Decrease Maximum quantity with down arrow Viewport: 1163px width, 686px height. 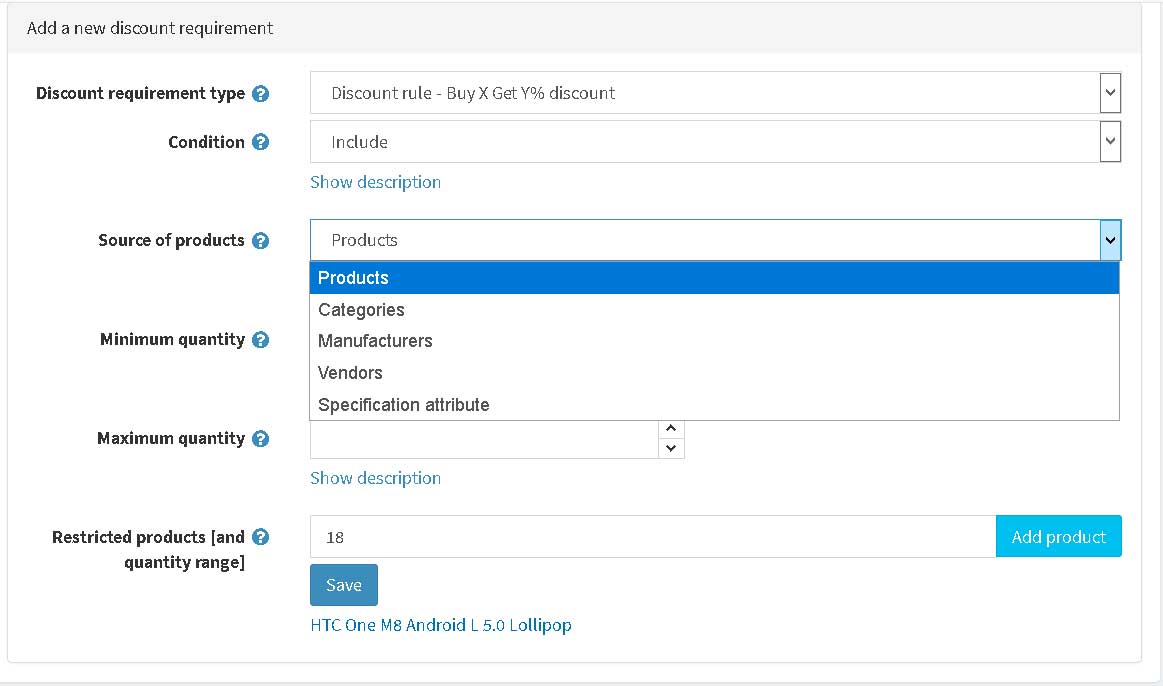tap(671, 448)
